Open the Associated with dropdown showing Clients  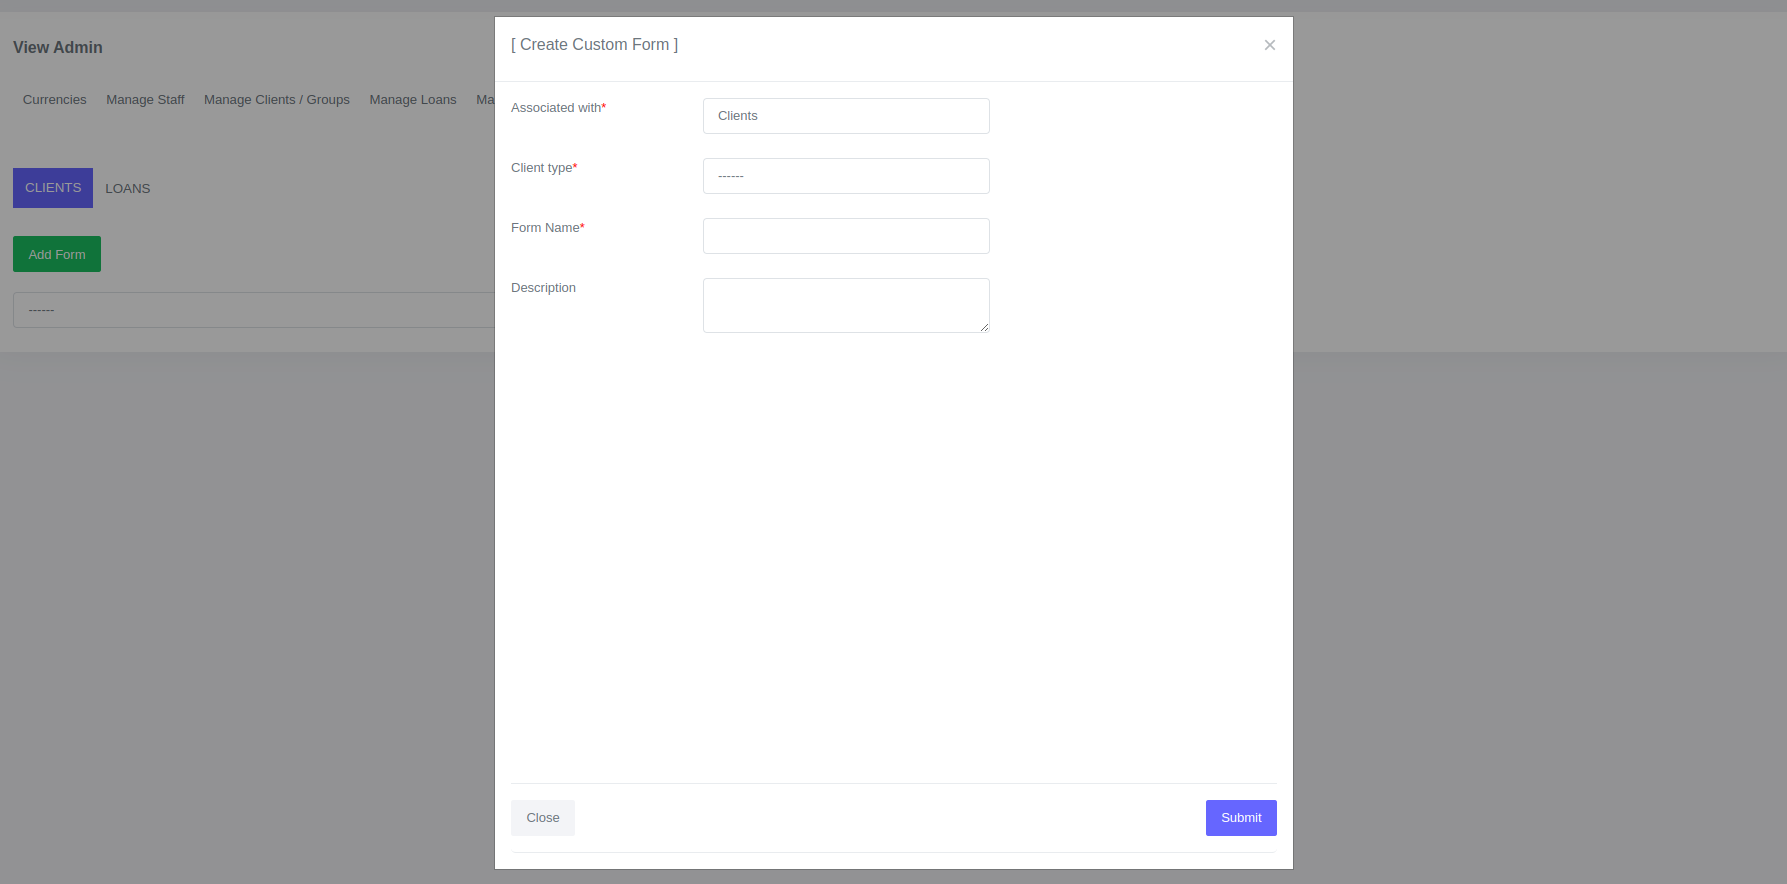pos(846,116)
